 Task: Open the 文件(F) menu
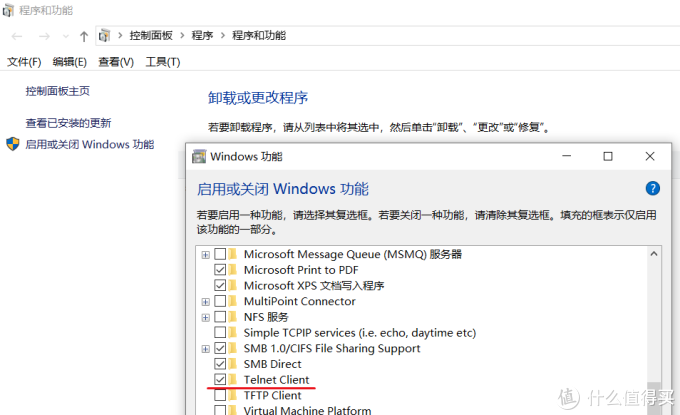click(24, 62)
